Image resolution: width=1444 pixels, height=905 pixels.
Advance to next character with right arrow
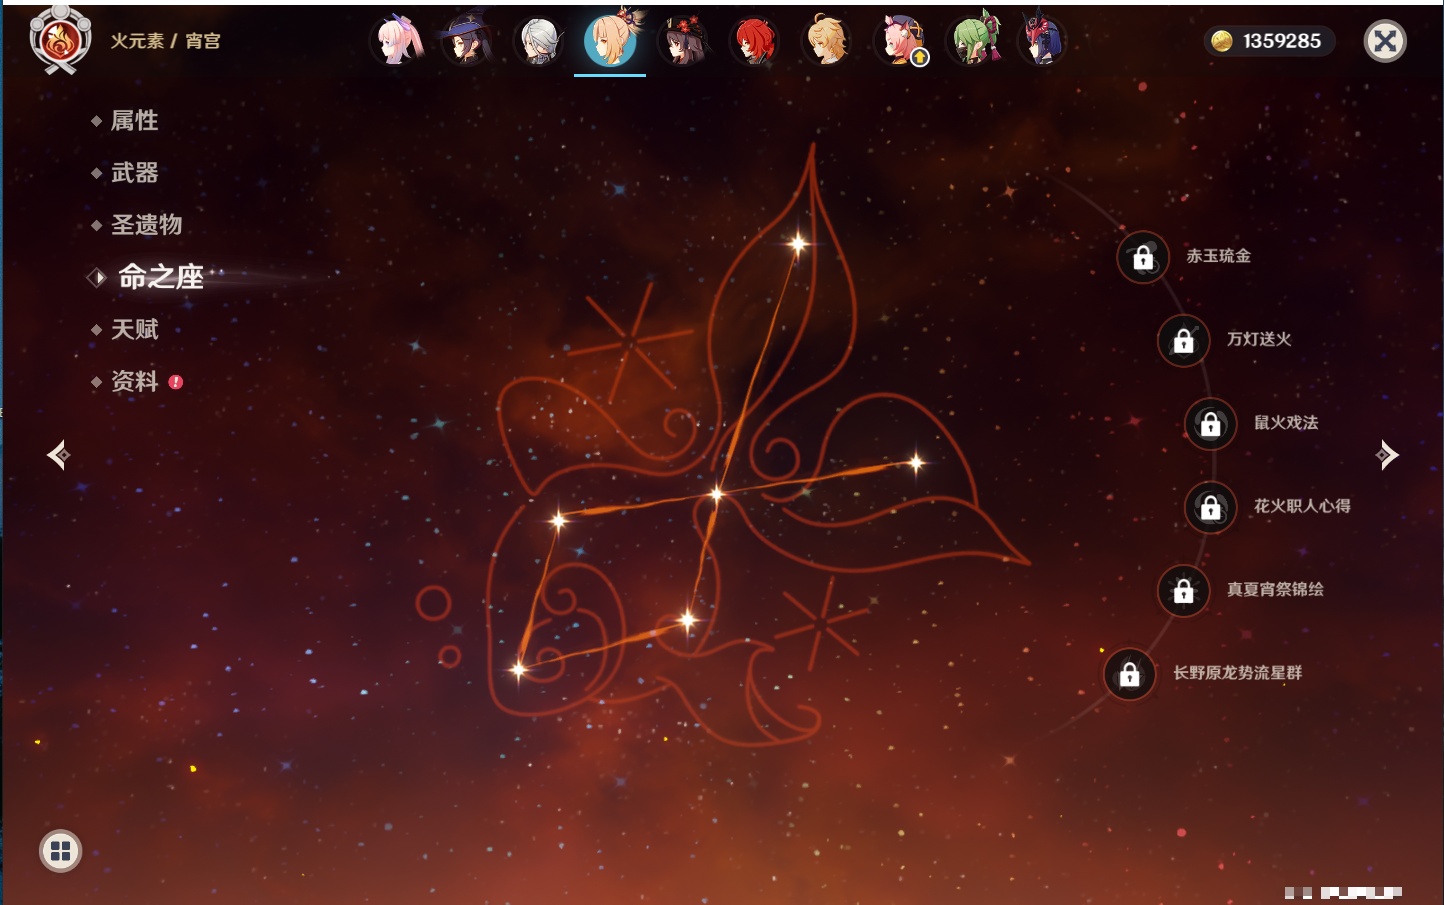click(1387, 455)
